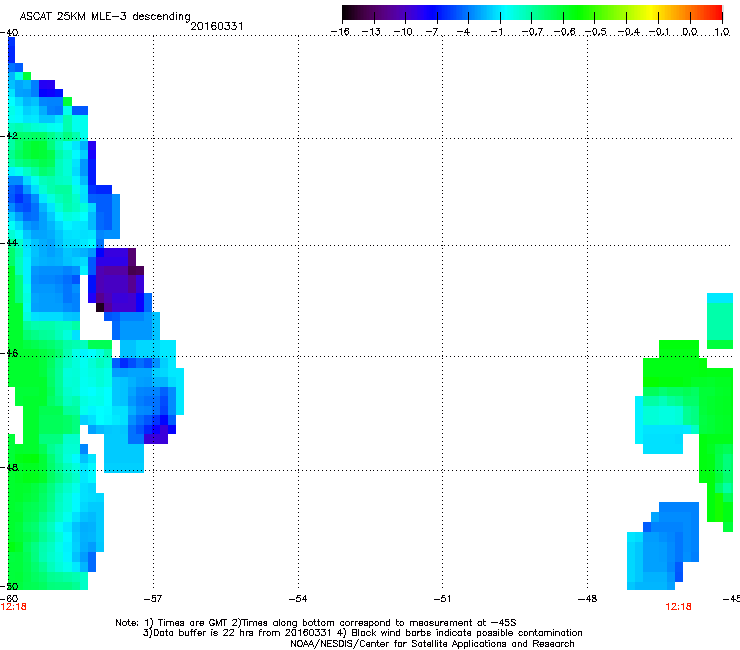The image size is (740, 650).
Task: Click the color bar label -0.5
Action: pos(596,32)
